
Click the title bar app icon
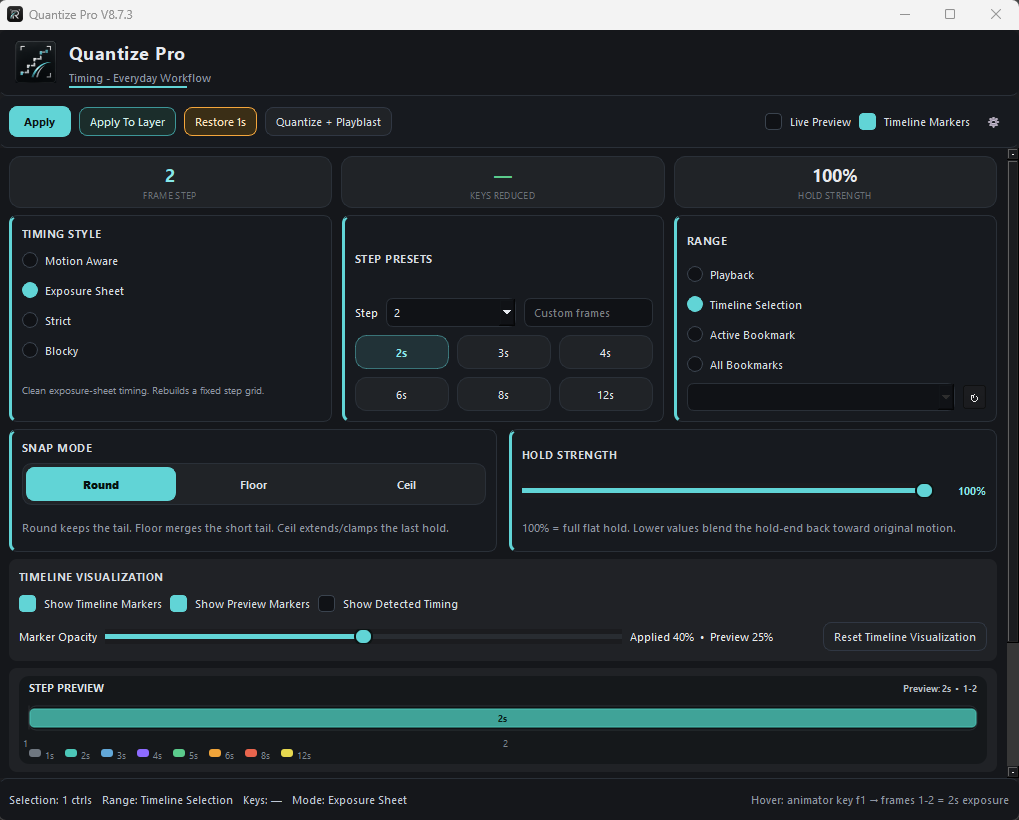(x=14, y=14)
